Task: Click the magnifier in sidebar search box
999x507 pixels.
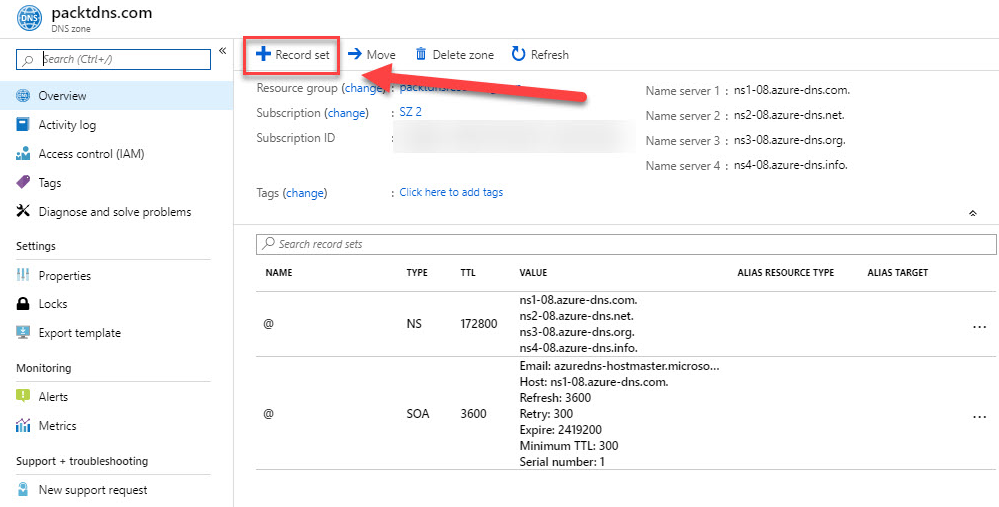Action: tap(28, 59)
